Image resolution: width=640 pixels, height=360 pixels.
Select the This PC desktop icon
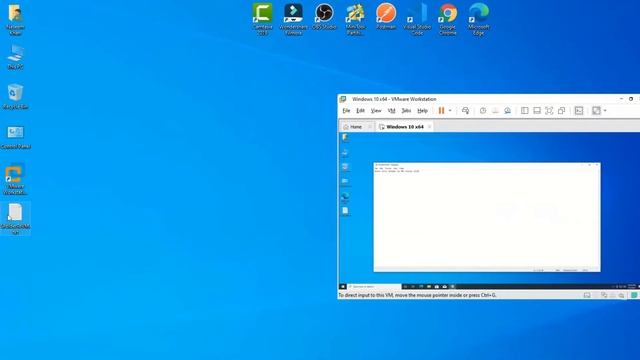coord(16,57)
